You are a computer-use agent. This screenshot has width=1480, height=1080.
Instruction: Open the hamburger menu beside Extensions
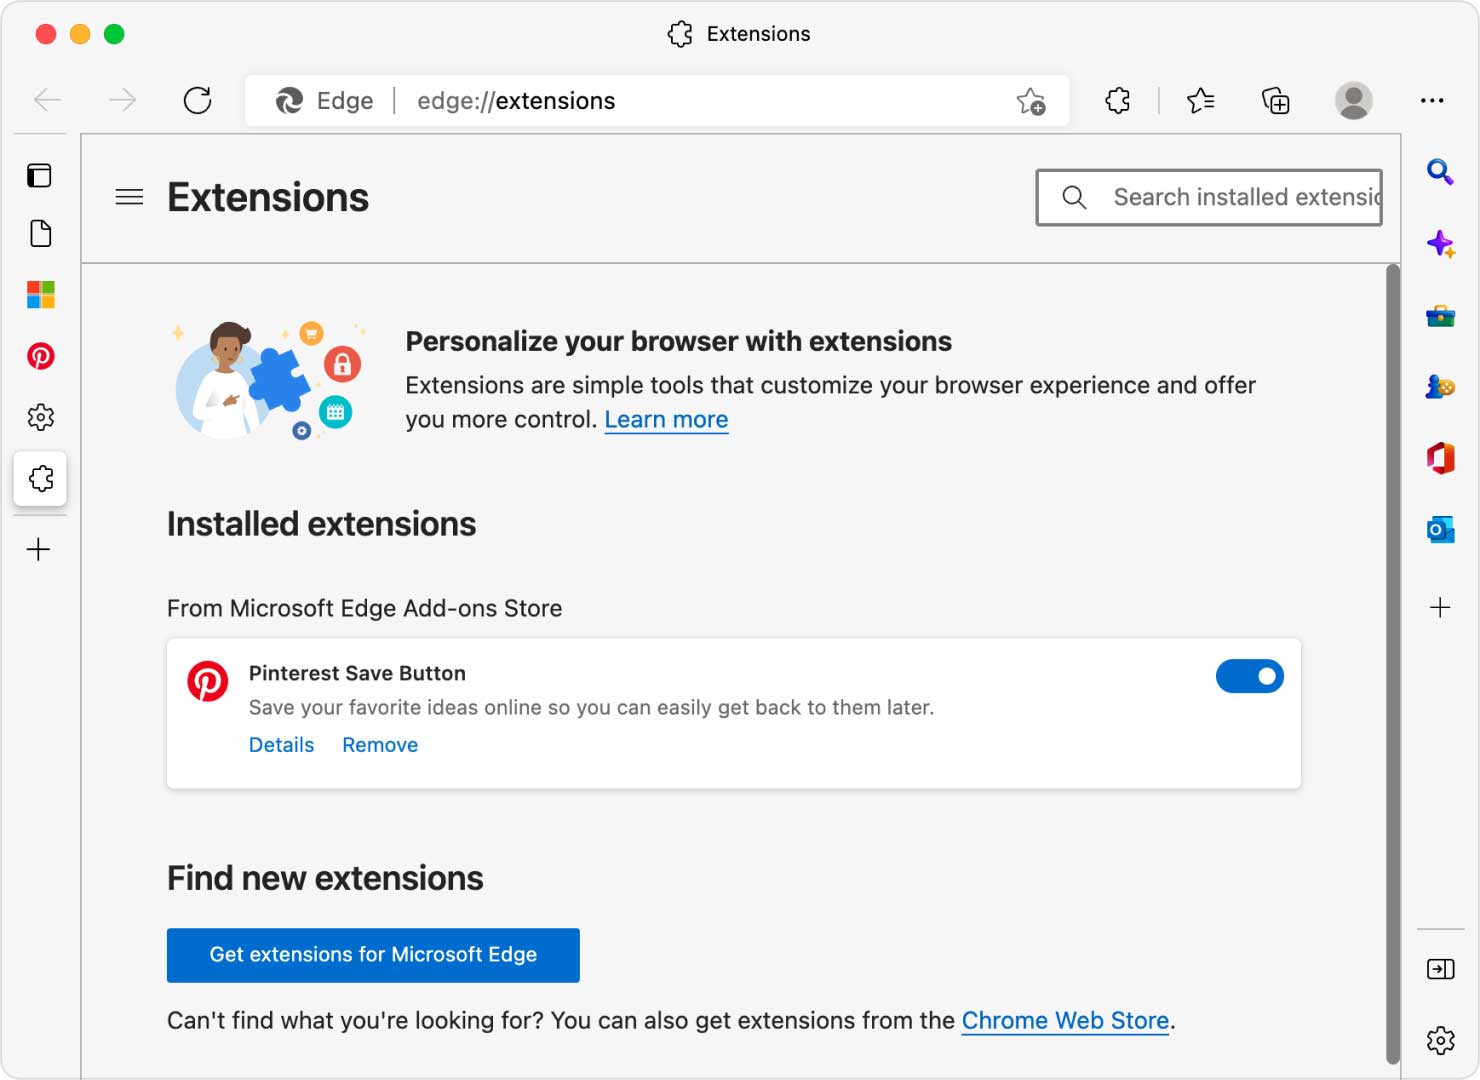click(x=129, y=197)
